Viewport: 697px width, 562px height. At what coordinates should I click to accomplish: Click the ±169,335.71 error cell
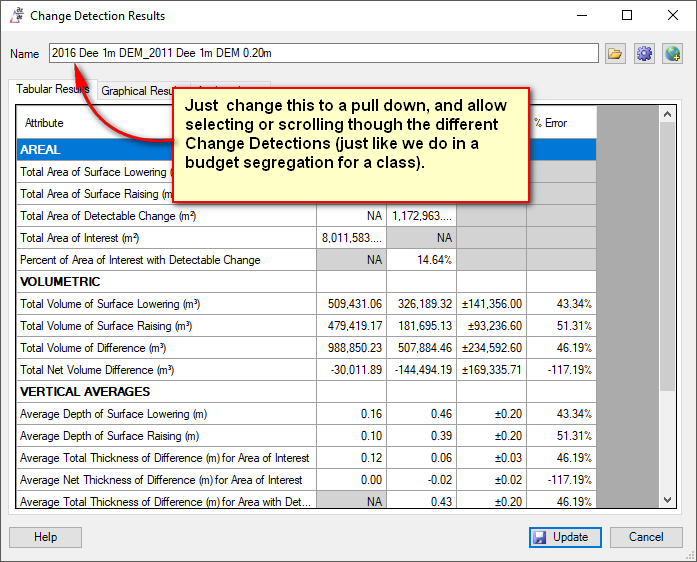click(492, 370)
